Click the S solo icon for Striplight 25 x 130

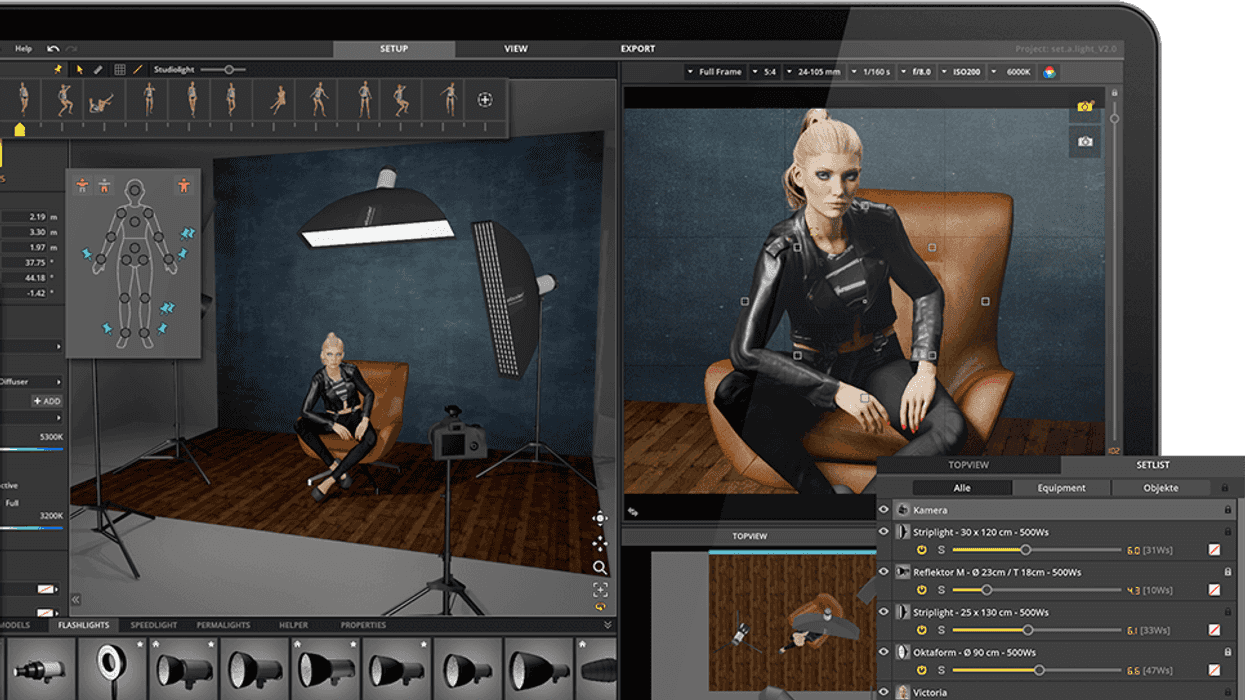click(941, 630)
